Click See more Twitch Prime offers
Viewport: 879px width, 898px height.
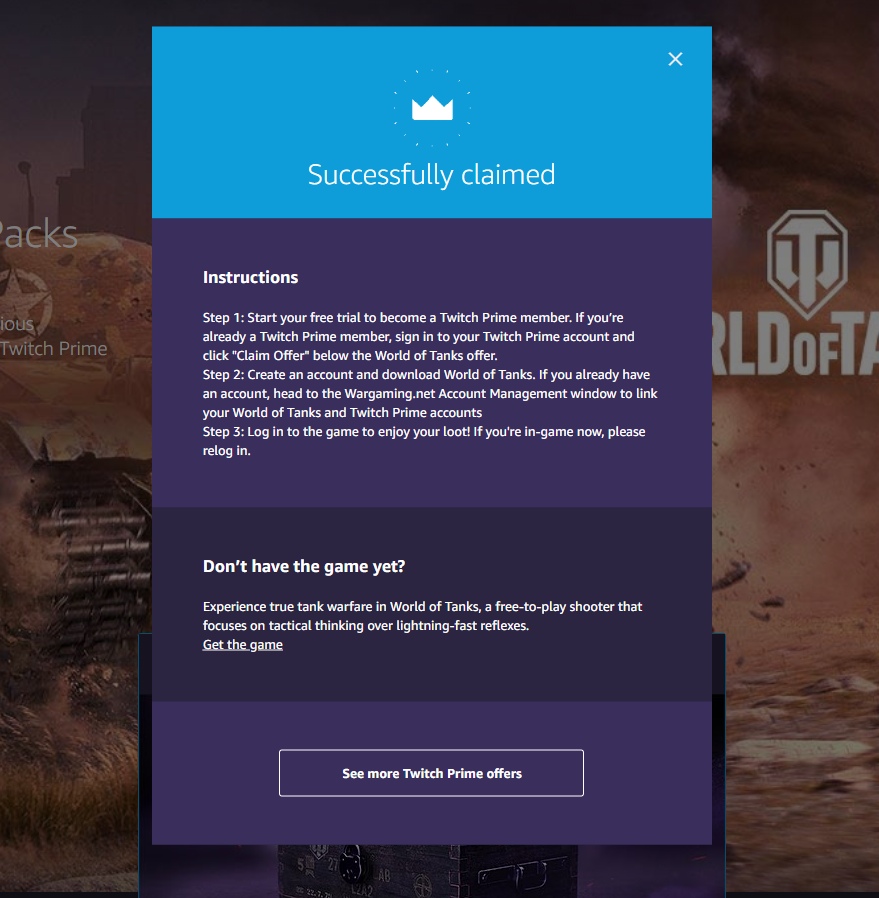(431, 773)
